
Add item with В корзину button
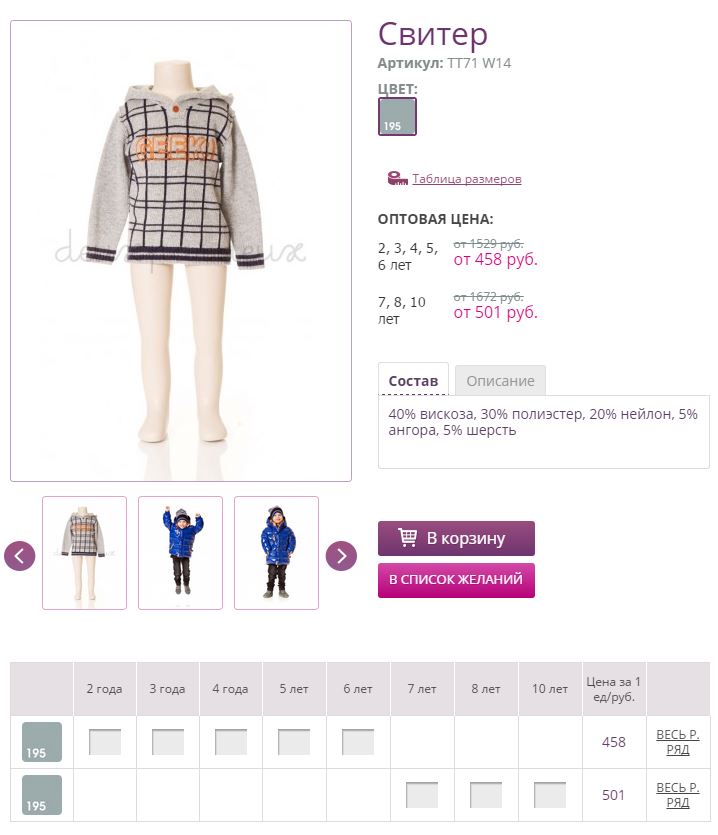pyautogui.click(x=456, y=538)
